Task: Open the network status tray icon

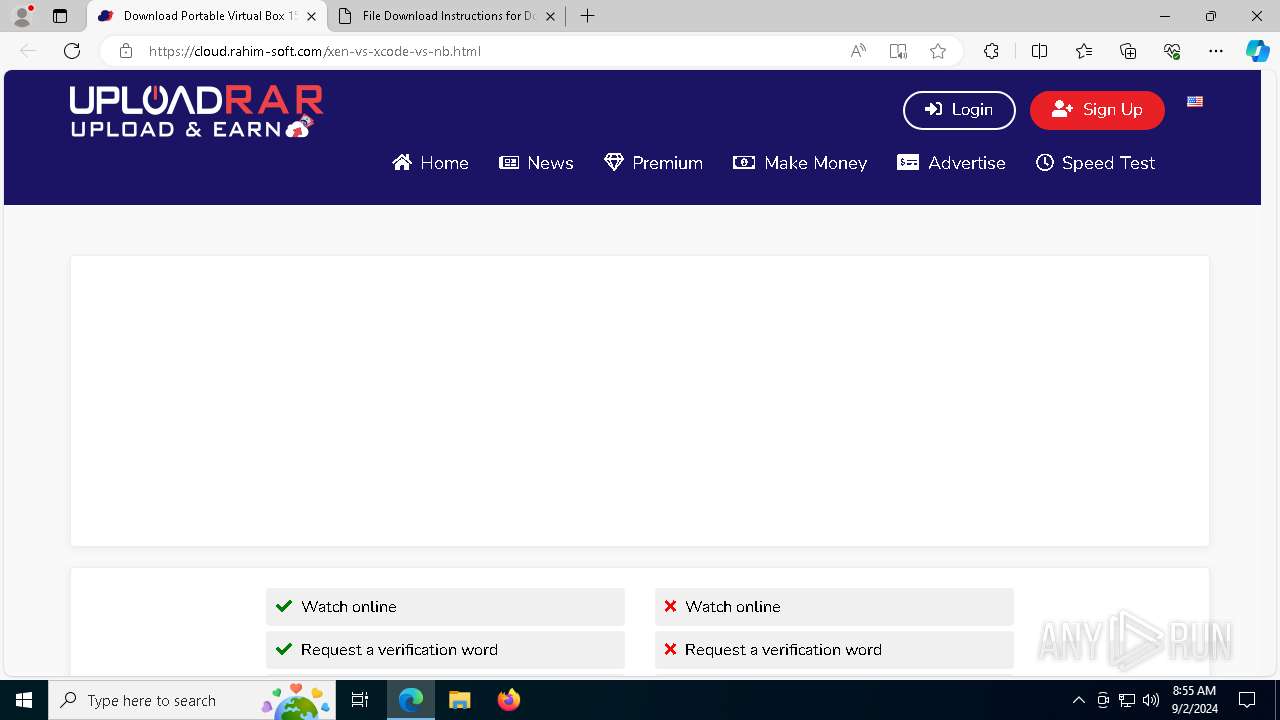Action: point(1127,700)
